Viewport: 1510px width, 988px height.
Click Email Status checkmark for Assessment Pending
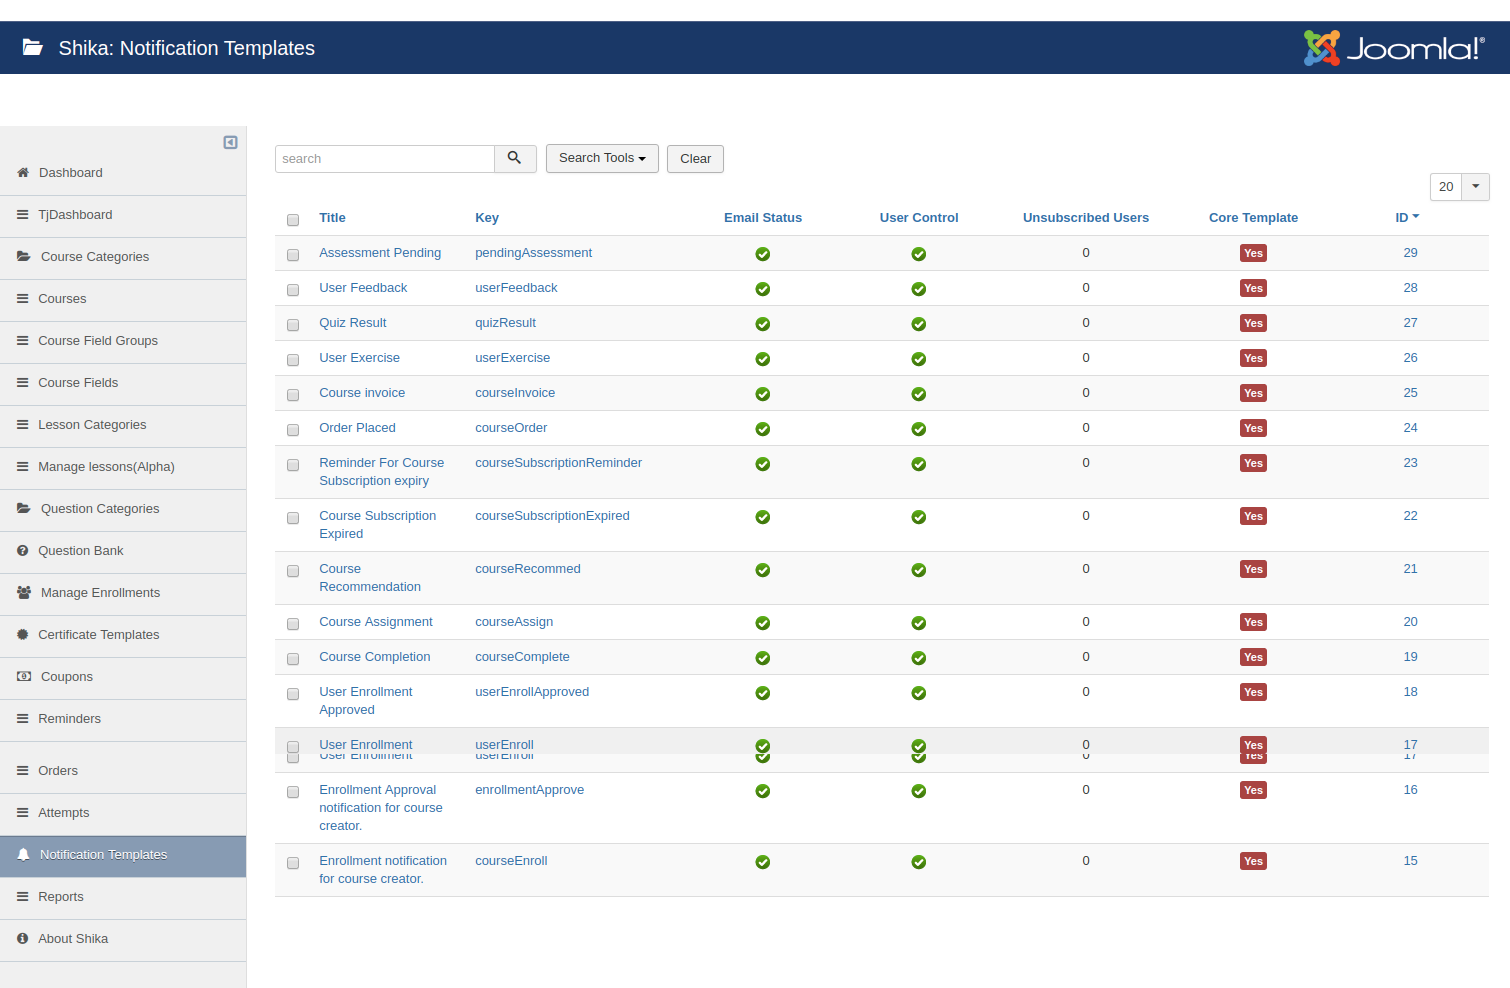(762, 254)
